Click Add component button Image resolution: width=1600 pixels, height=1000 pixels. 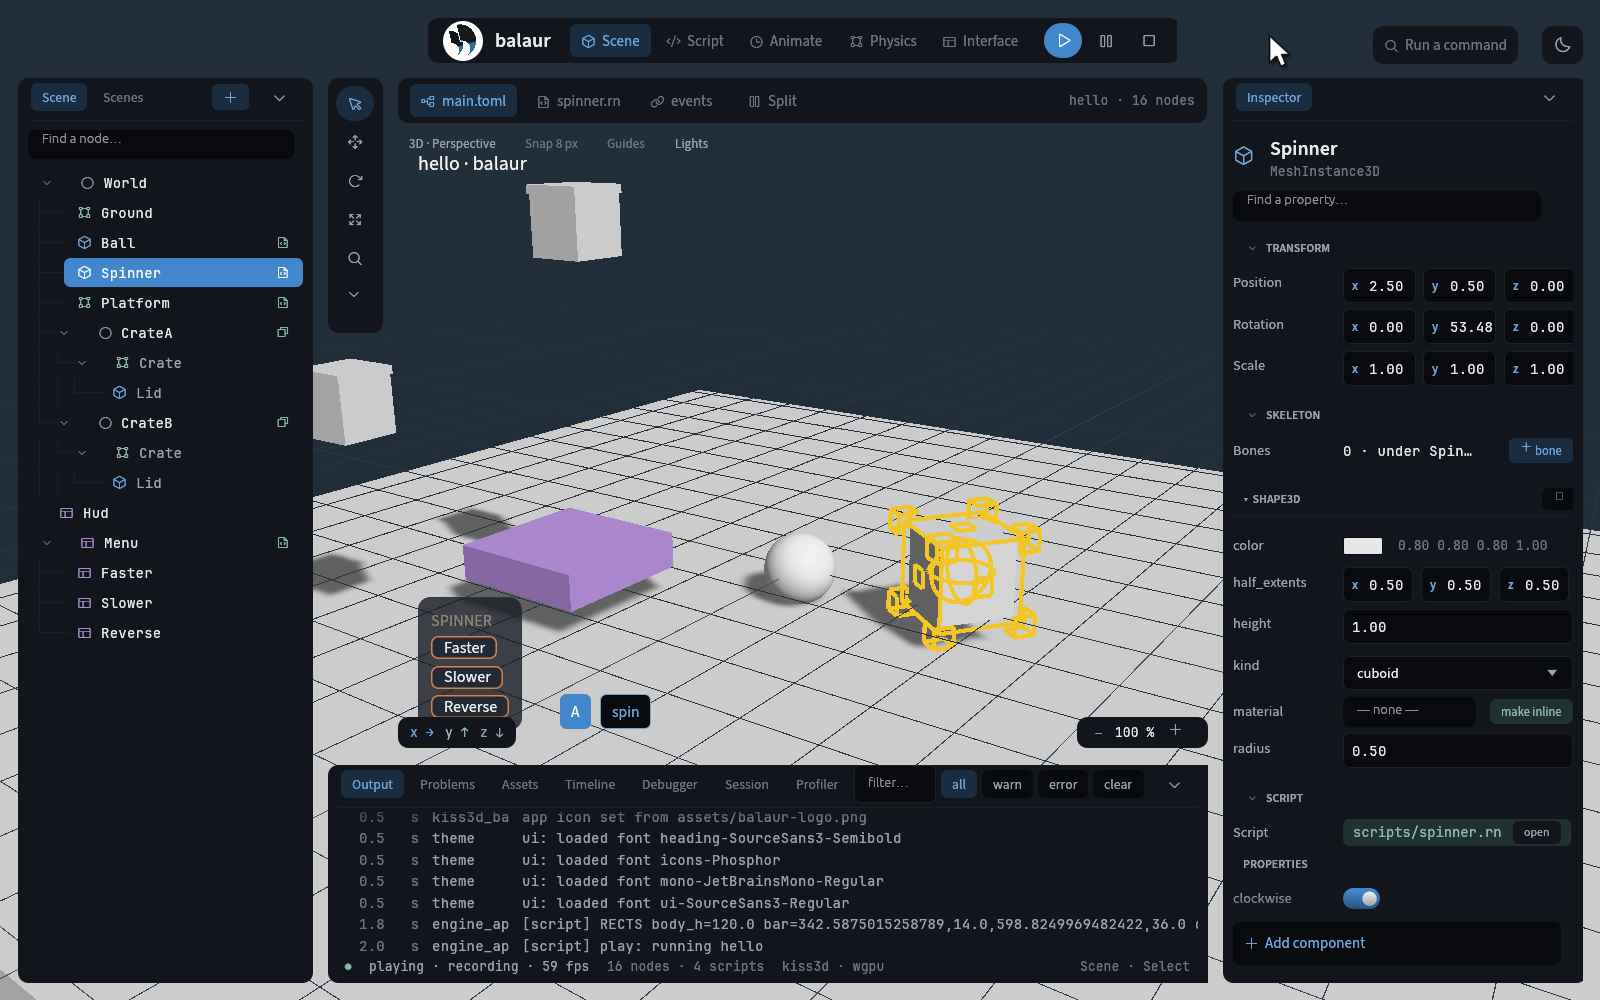[1396, 943]
